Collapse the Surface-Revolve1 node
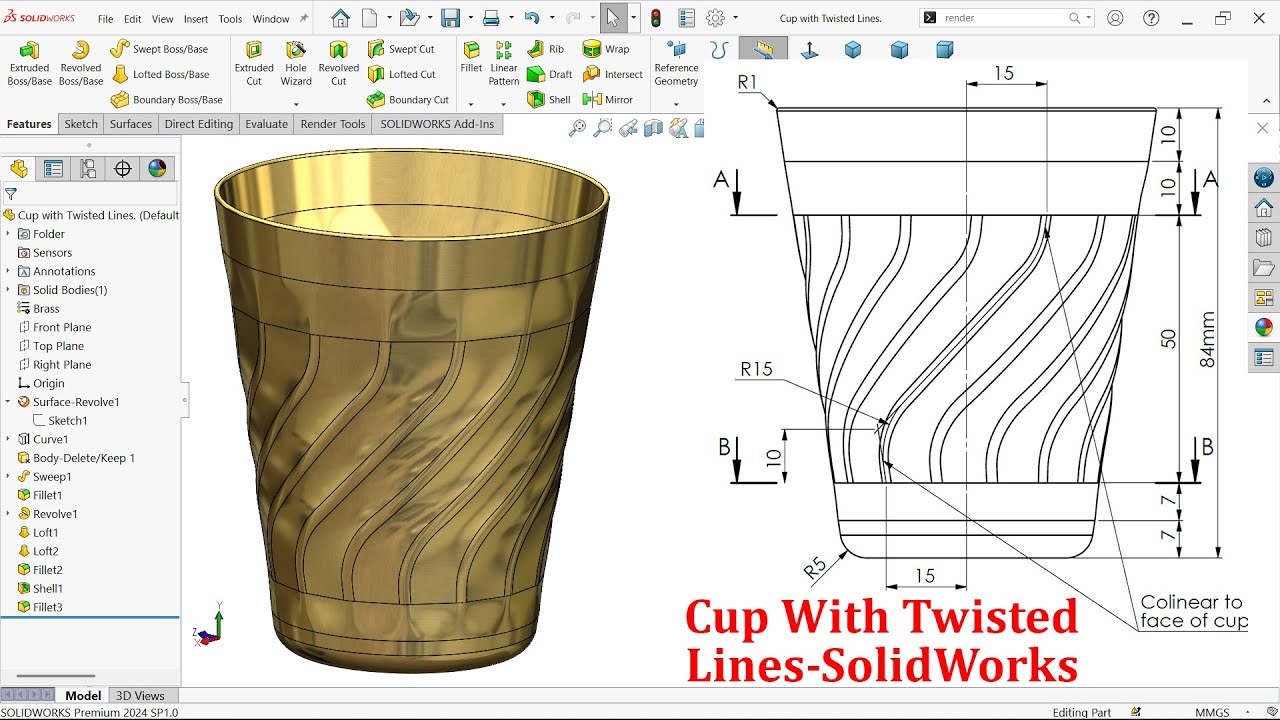Viewport: 1280px width, 720px height. coord(8,402)
